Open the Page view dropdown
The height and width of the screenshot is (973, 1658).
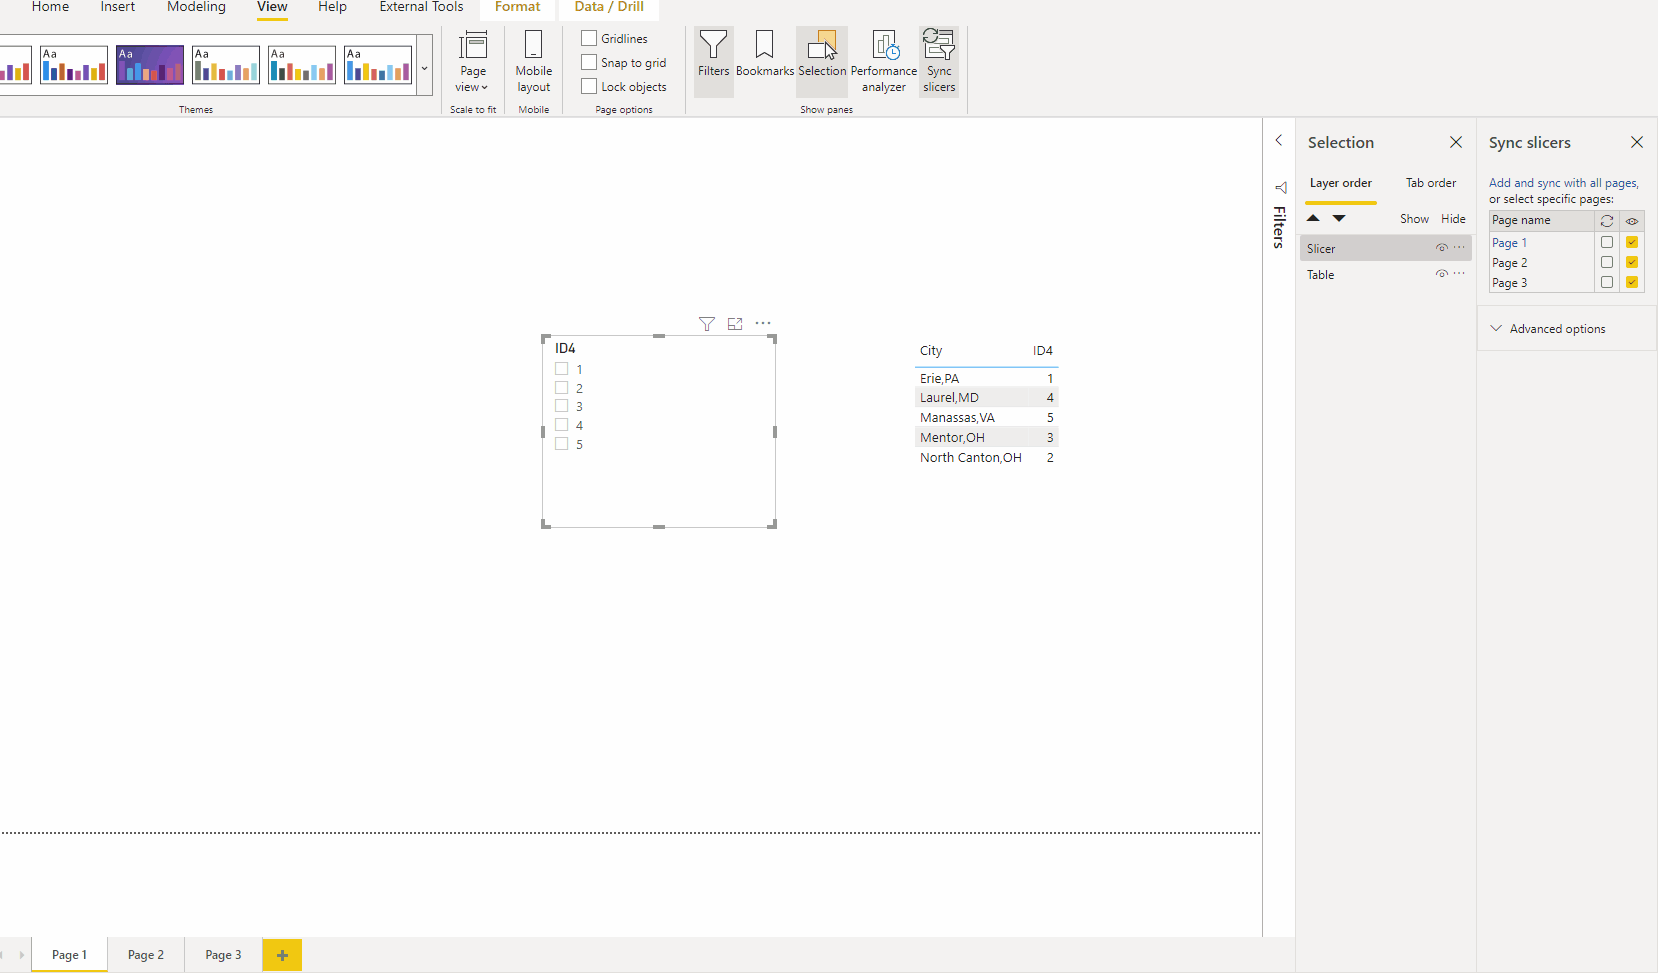(473, 61)
